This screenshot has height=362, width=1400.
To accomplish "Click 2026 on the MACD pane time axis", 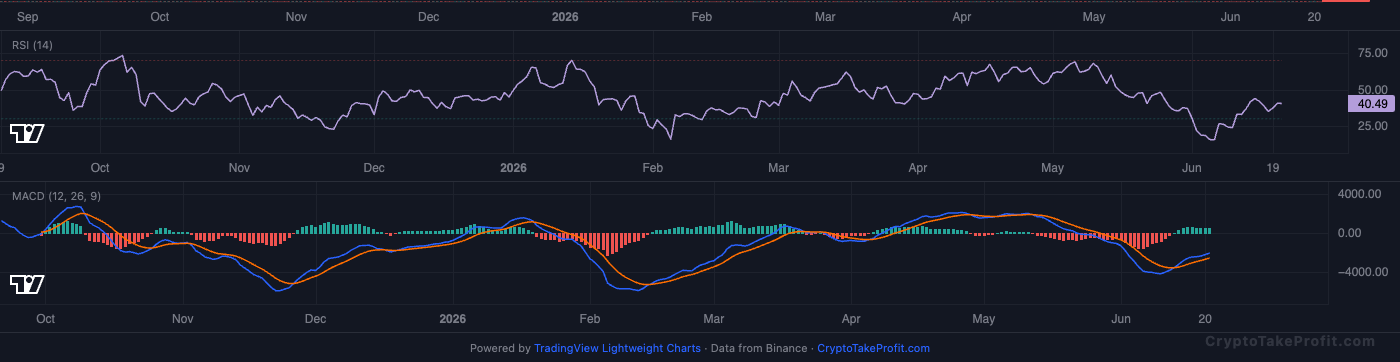I will [453, 319].
